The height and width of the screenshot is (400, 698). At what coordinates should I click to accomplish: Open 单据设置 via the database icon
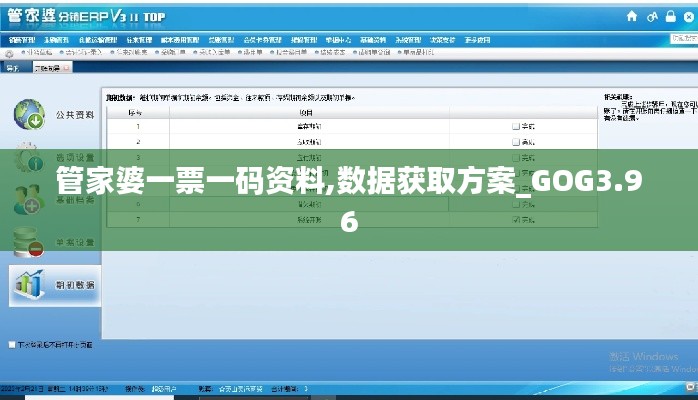click(28, 242)
